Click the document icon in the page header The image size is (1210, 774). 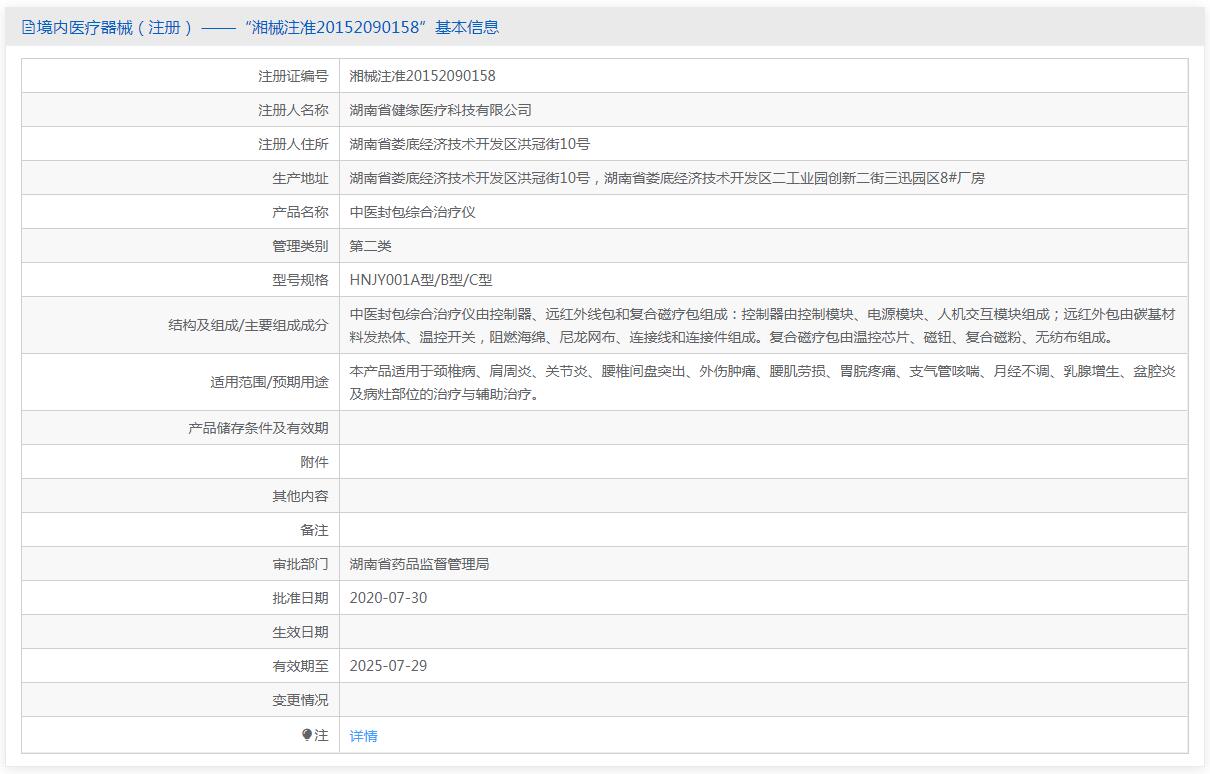point(28,28)
